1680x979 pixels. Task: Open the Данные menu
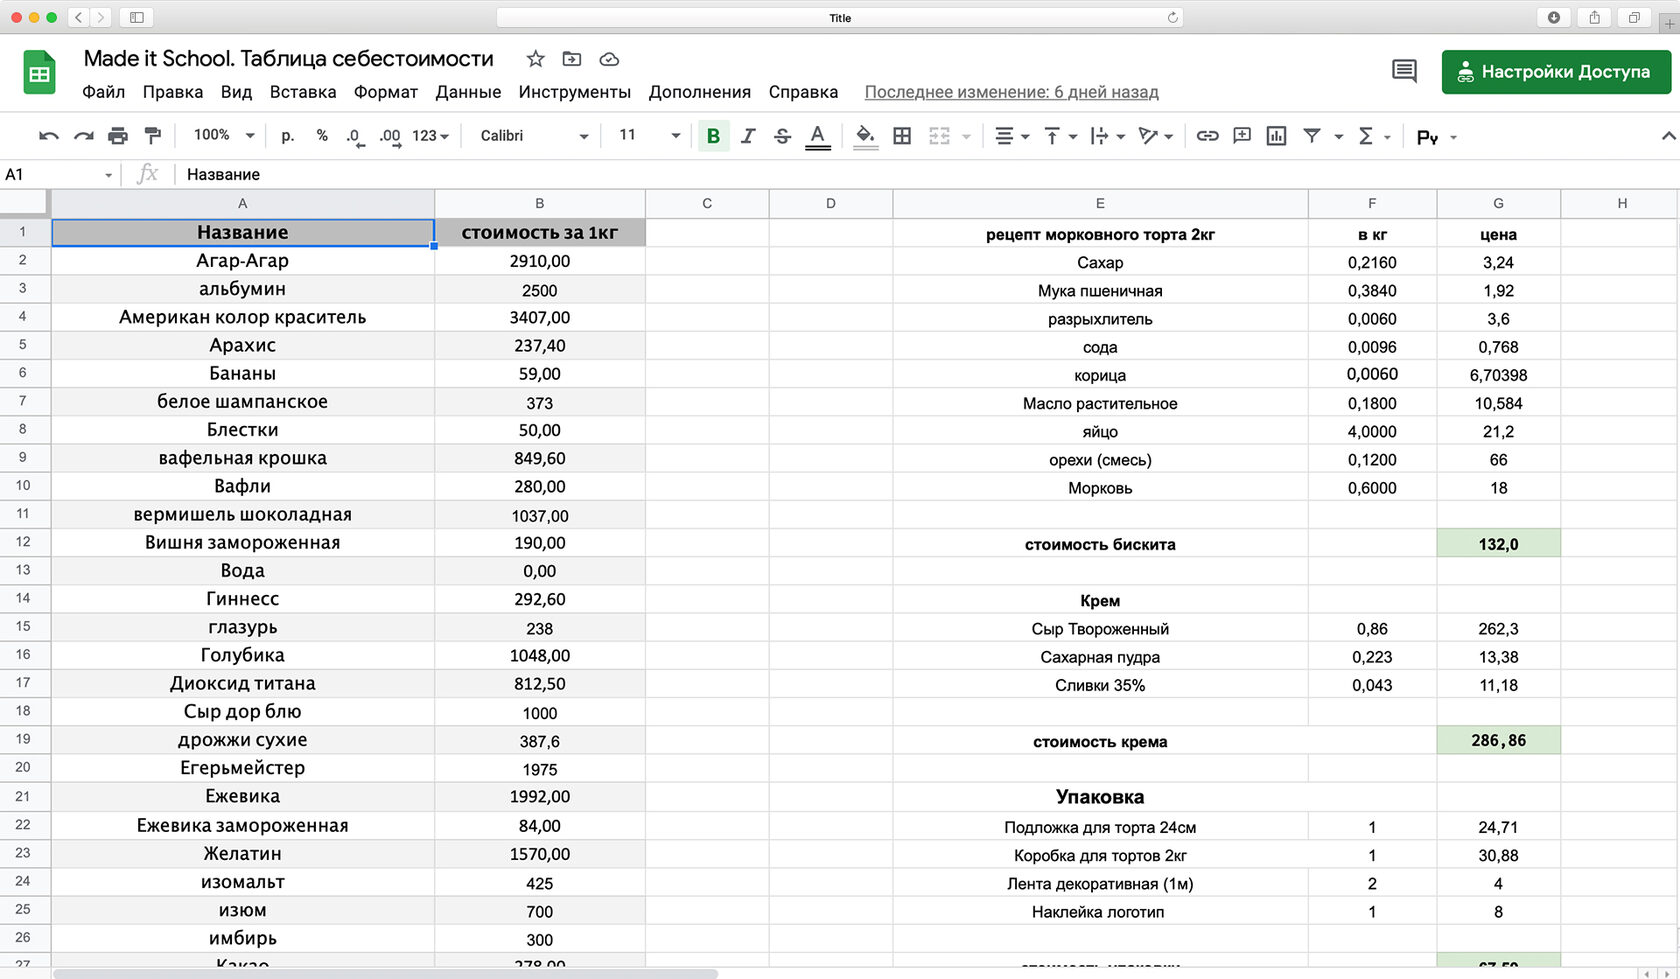pyautogui.click(x=468, y=92)
